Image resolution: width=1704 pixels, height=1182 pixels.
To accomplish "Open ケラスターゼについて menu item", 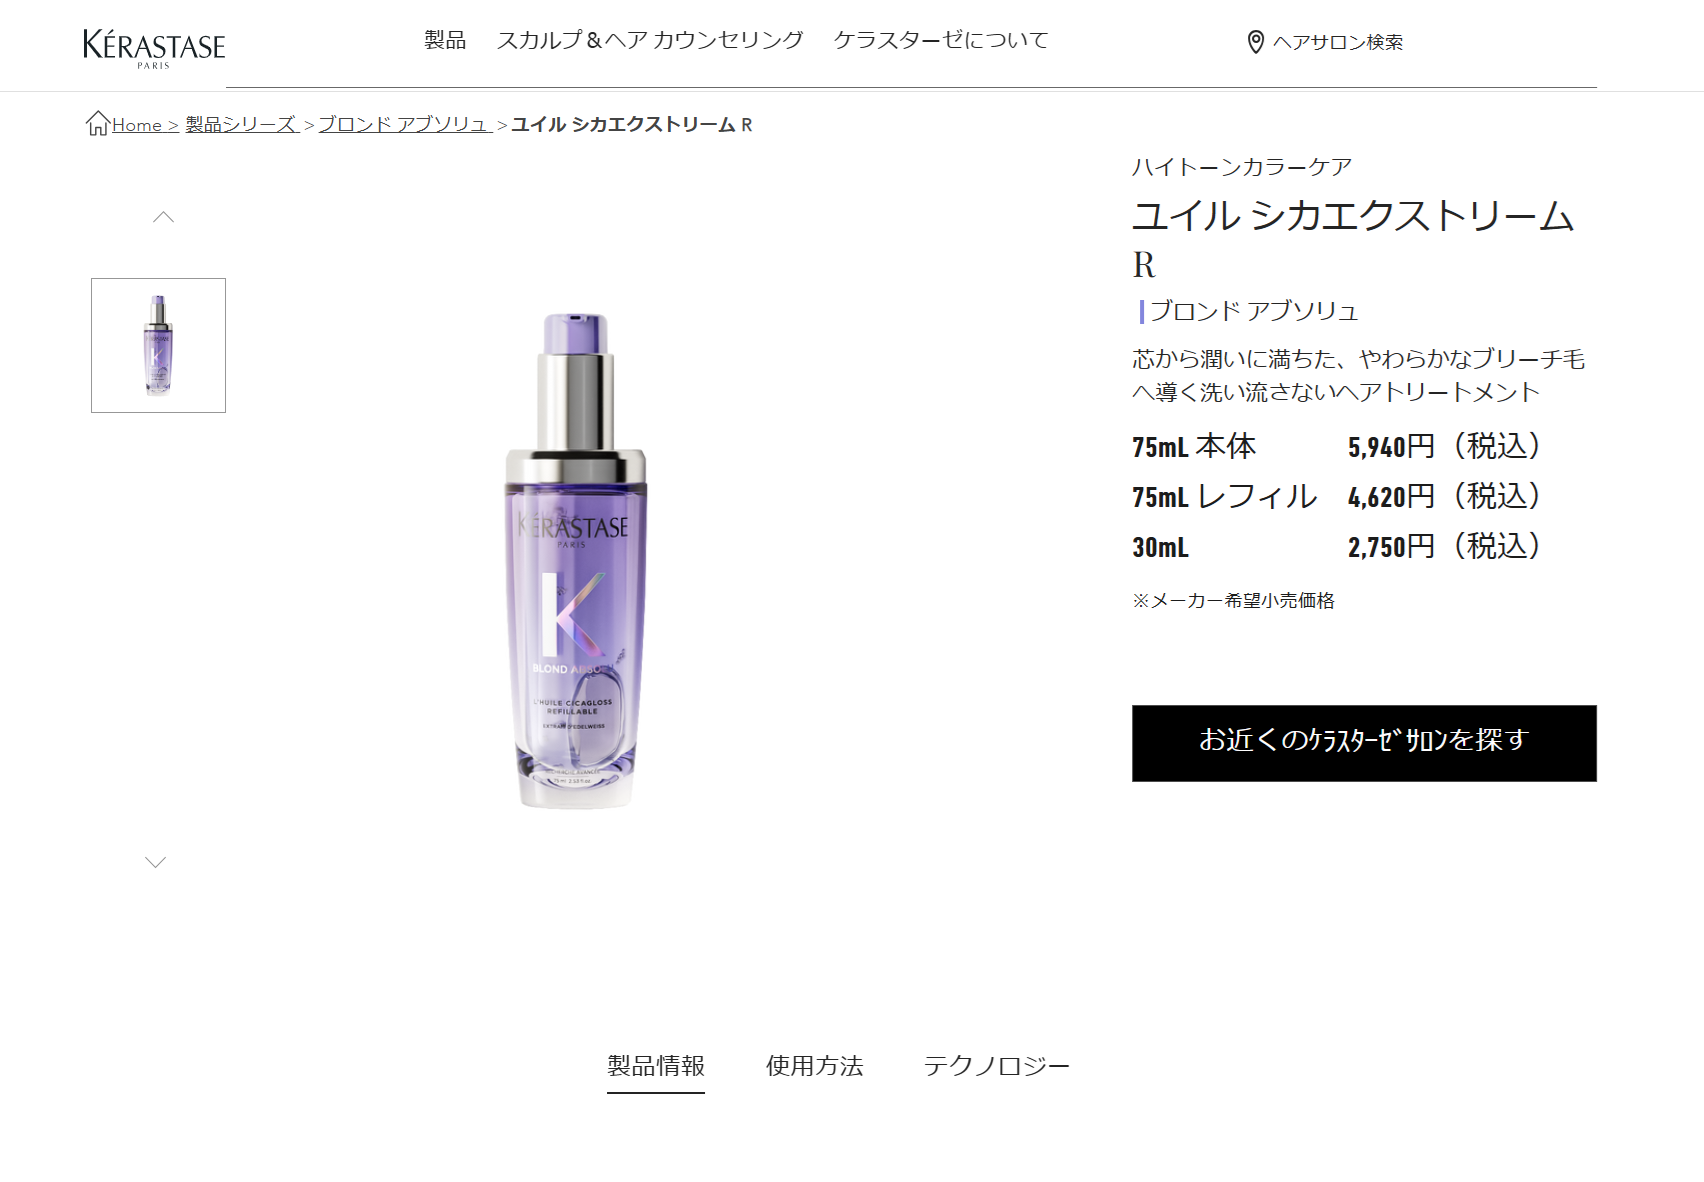I will [x=941, y=40].
